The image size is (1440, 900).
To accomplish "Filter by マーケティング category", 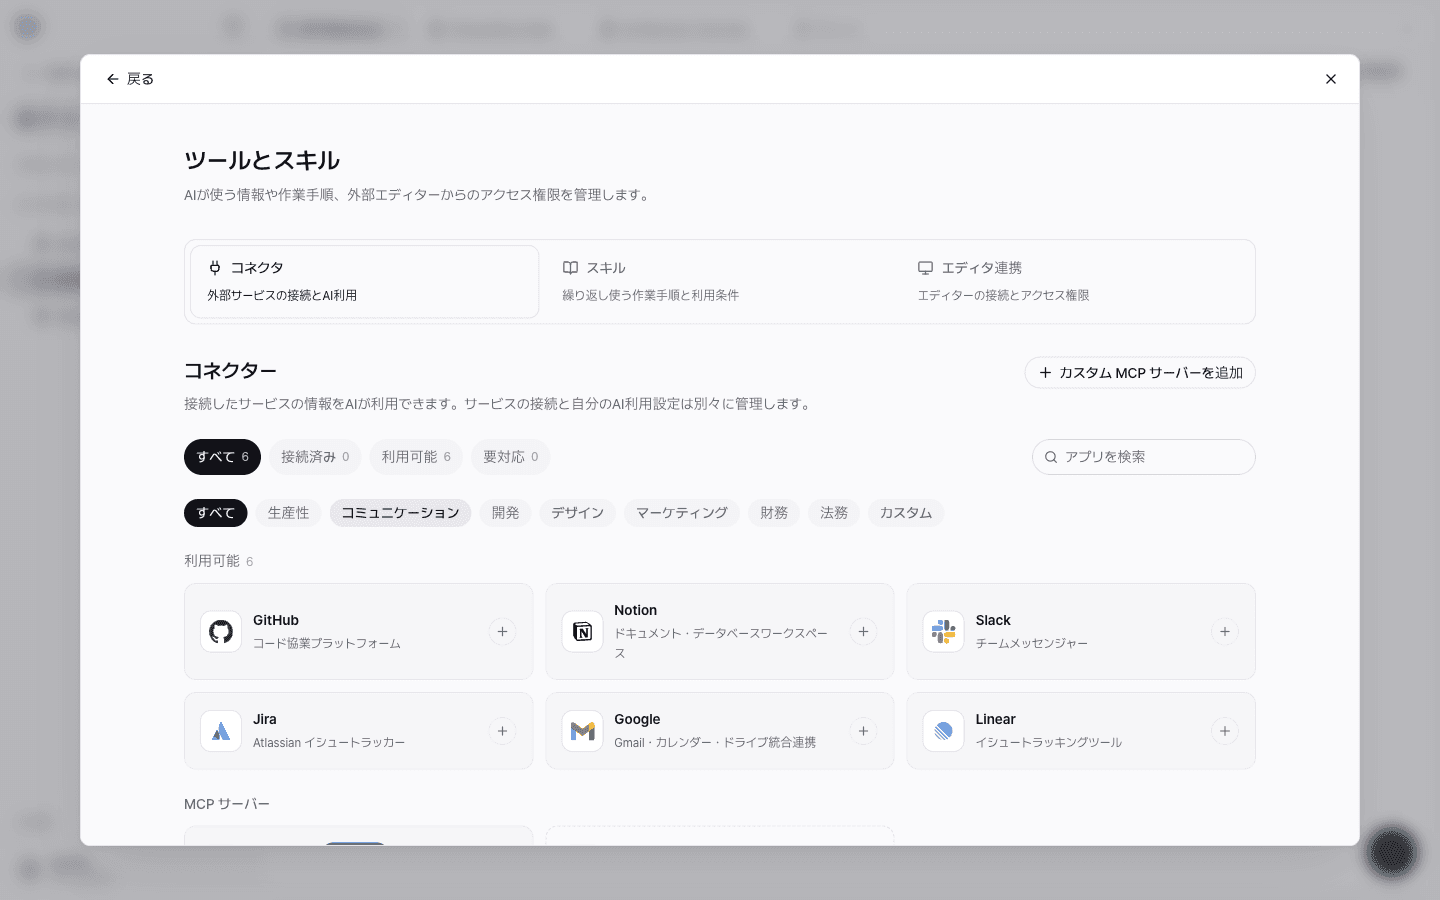I will (x=682, y=513).
